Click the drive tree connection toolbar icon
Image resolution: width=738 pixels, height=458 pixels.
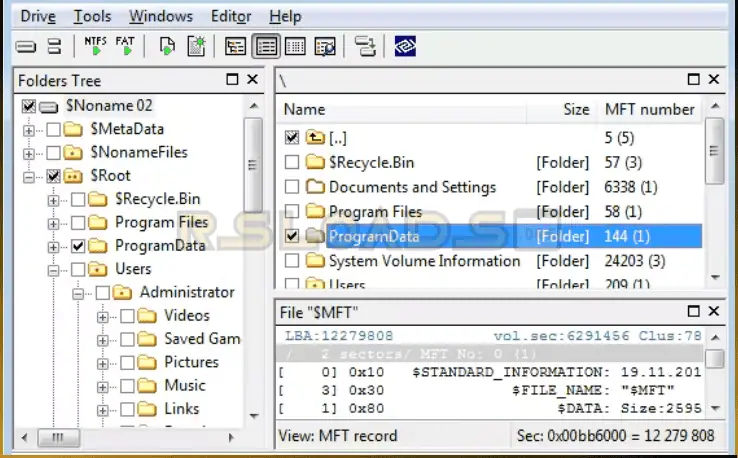(x=365, y=46)
